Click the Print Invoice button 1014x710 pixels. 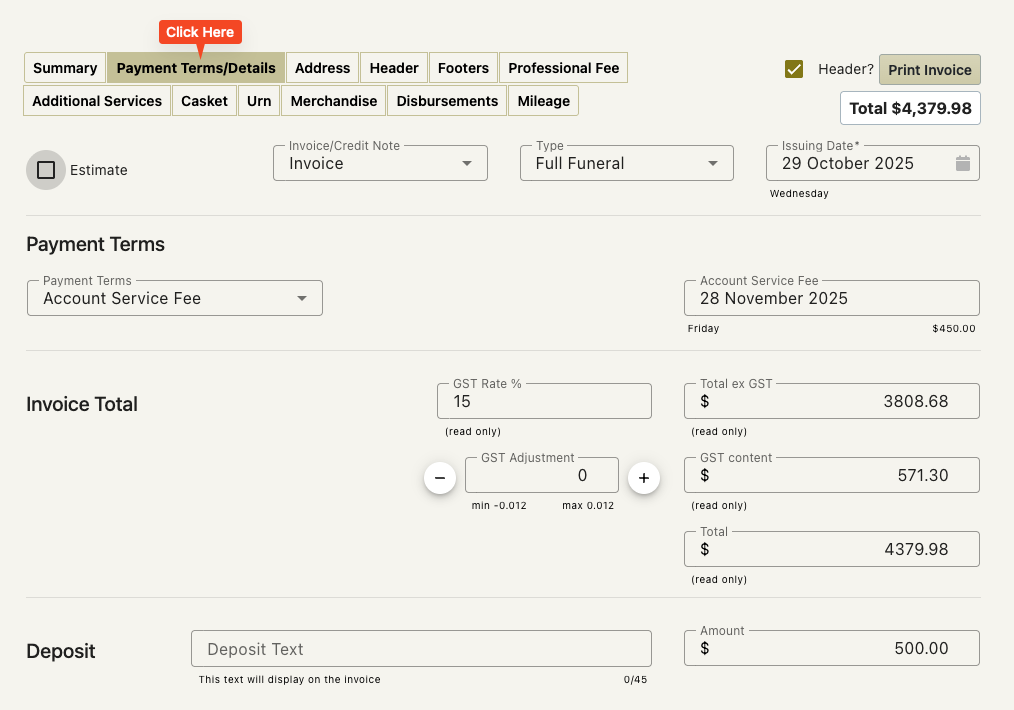[929, 70]
